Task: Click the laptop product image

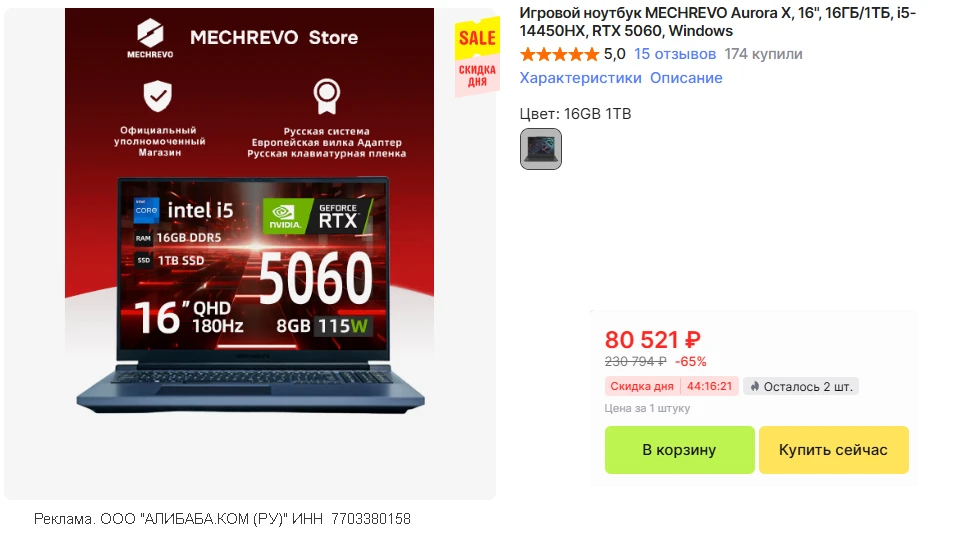Action: pyautogui.click(x=250, y=254)
